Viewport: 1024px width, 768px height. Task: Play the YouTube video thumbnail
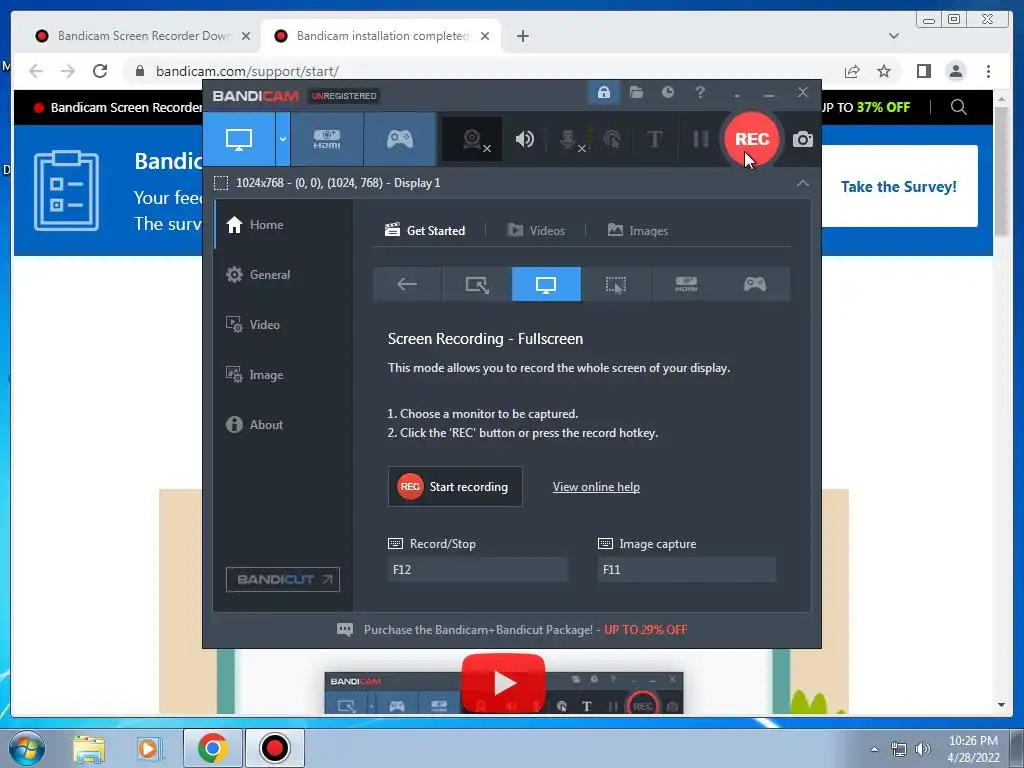point(503,683)
